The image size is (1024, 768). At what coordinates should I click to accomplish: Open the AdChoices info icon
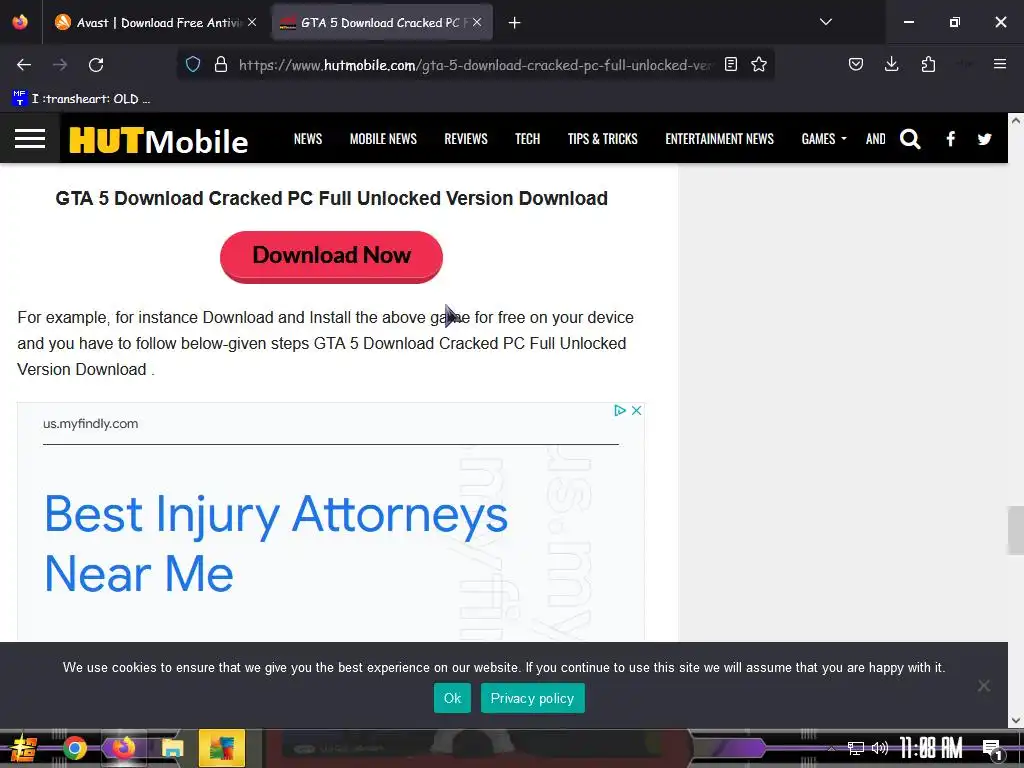620,410
